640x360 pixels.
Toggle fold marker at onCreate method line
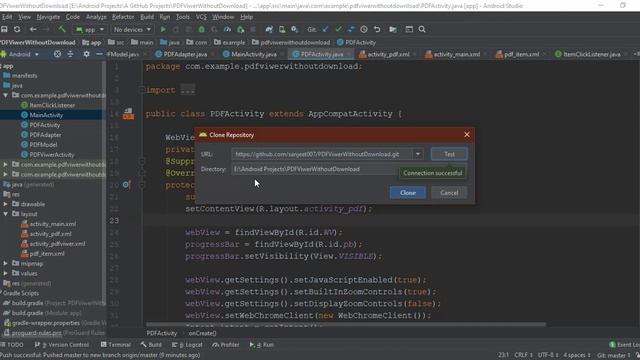coord(142,185)
